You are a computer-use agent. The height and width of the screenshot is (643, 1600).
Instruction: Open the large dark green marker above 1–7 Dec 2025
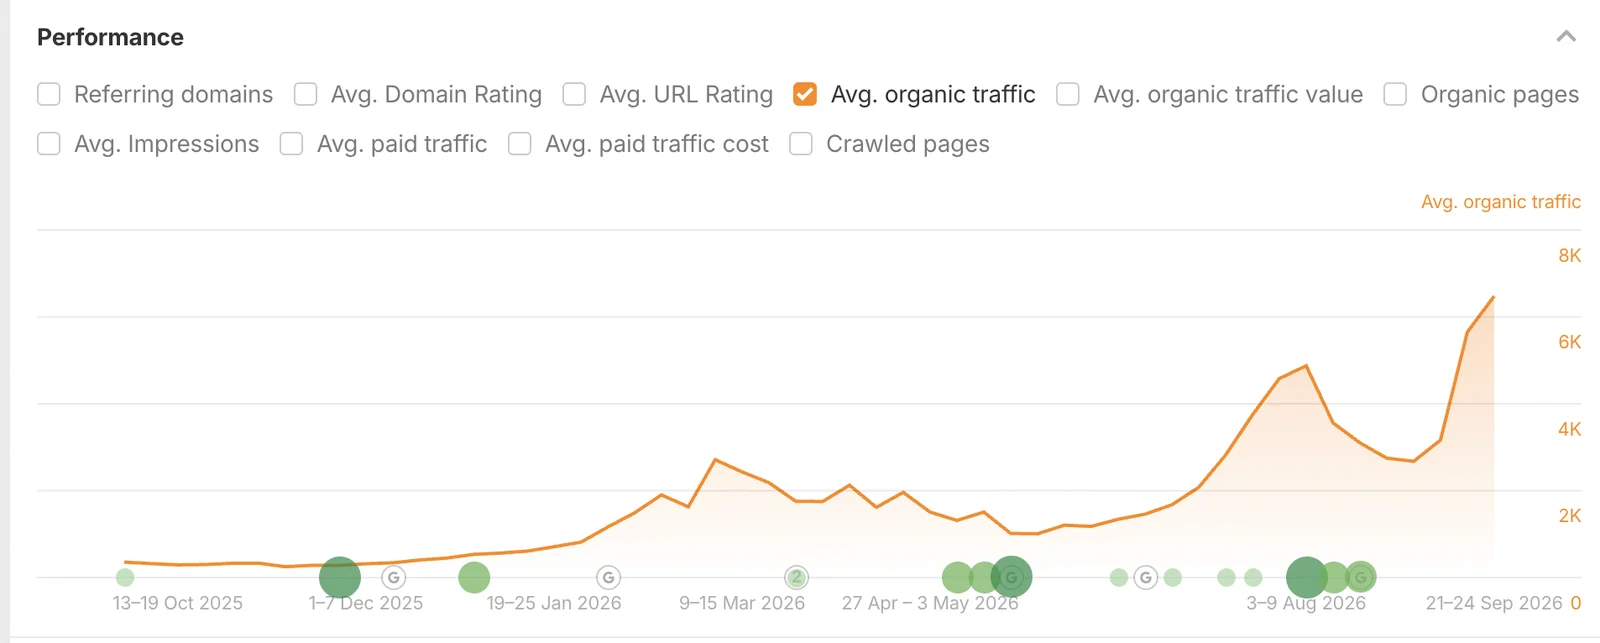(x=340, y=577)
